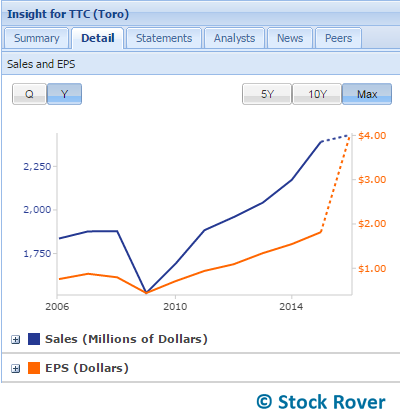This screenshot has height=419, width=400.
Task: Click the $1.00 EPS axis label
Action: coord(372,268)
